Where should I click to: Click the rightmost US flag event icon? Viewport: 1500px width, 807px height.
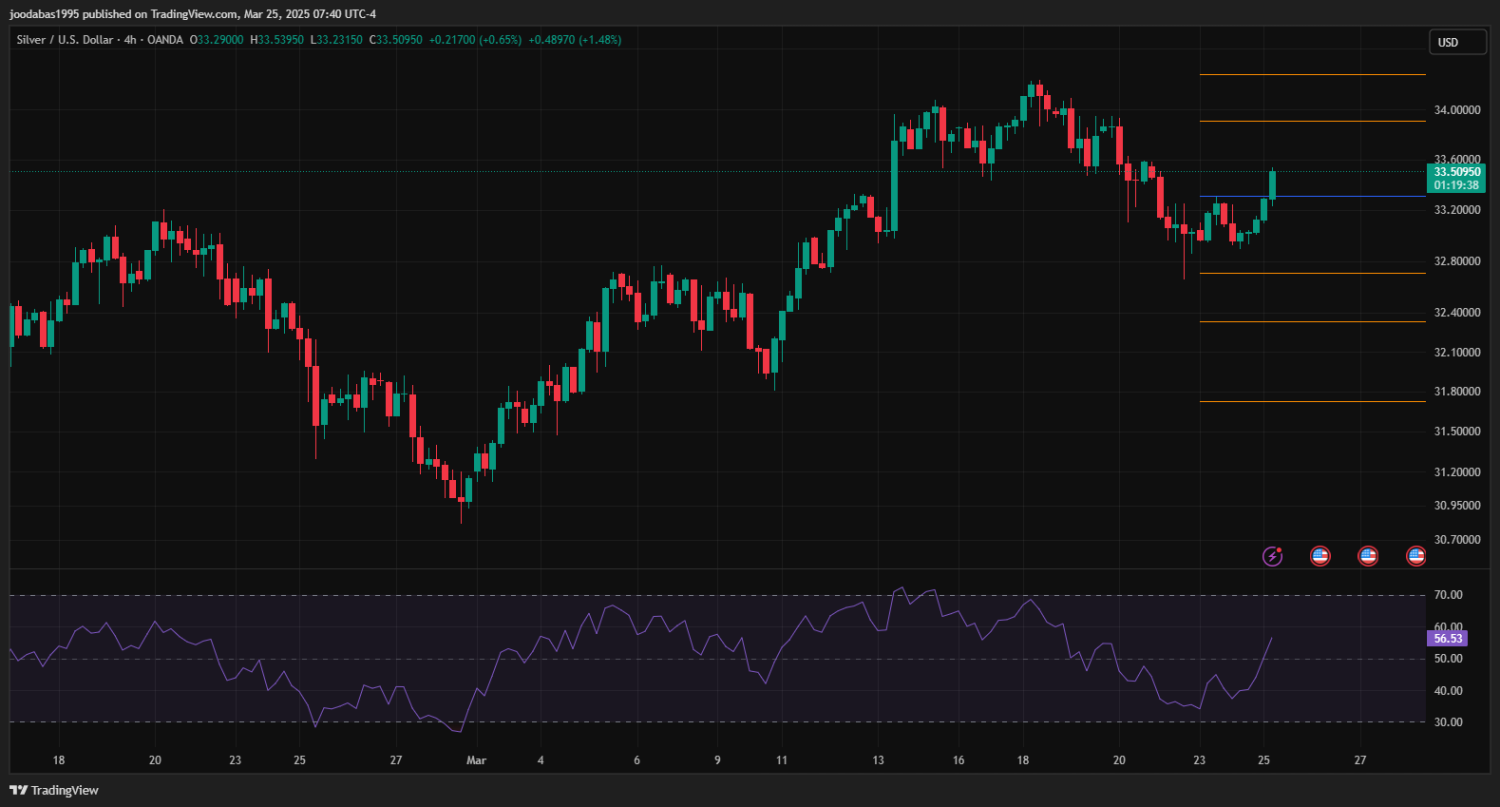(x=1415, y=556)
